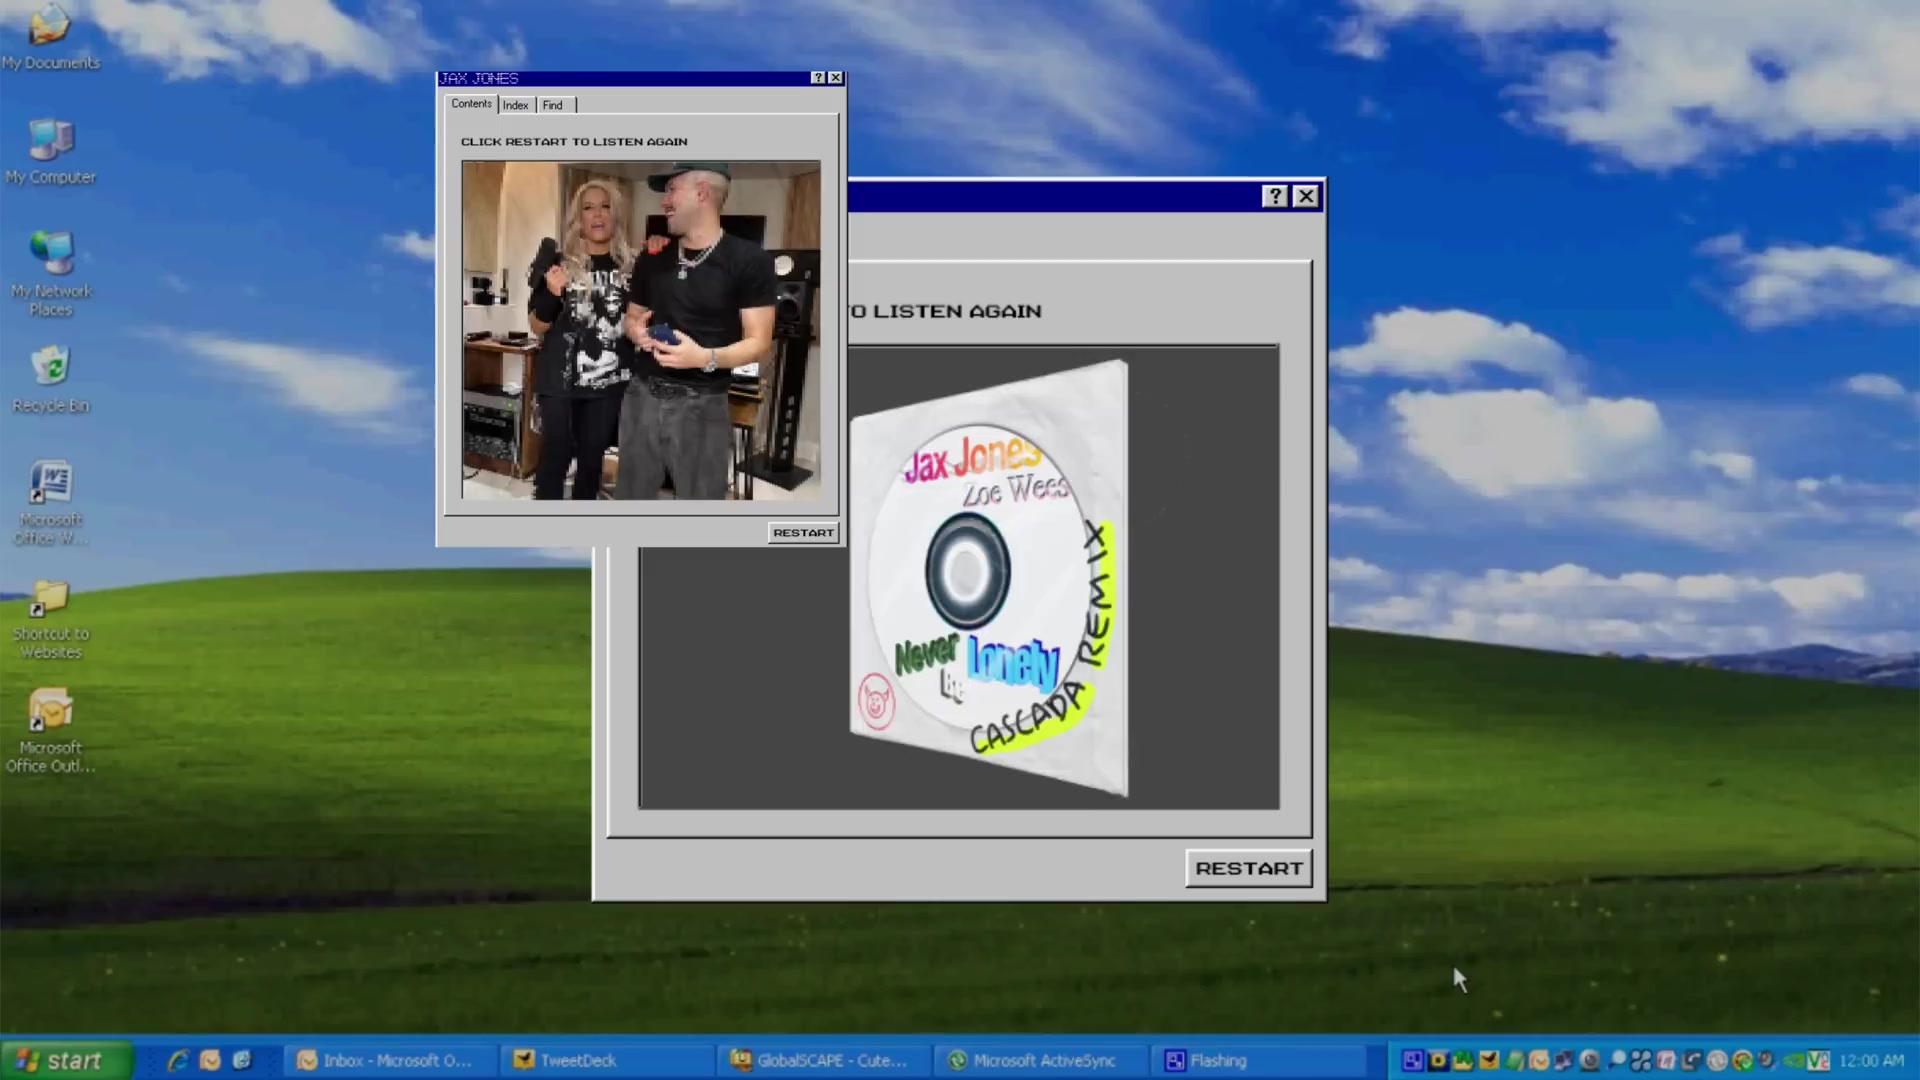The width and height of the screenshot is (1920, 1080).
Task: Click the first blue tray icon
Action: (x=1413, y=1060)
